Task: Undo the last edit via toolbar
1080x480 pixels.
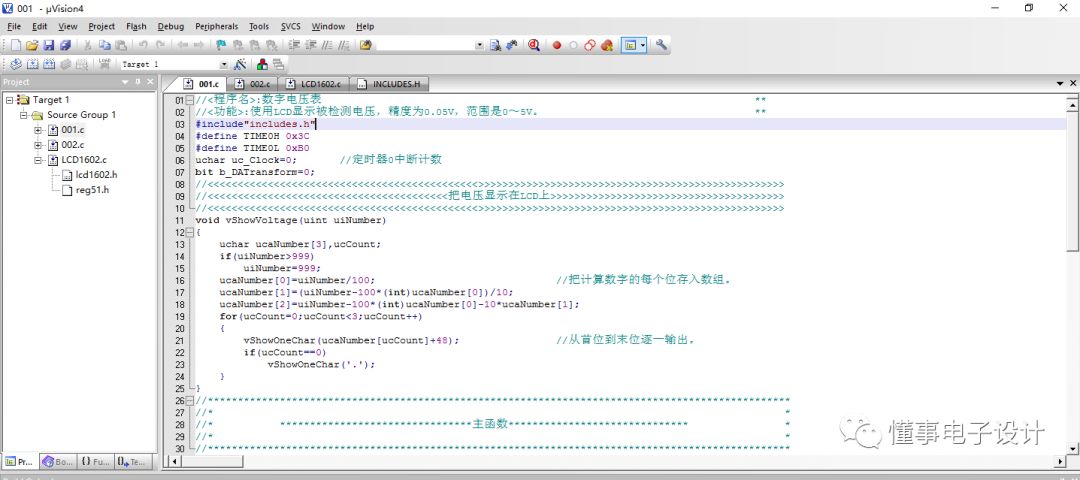Action: (x=143, y=45)
